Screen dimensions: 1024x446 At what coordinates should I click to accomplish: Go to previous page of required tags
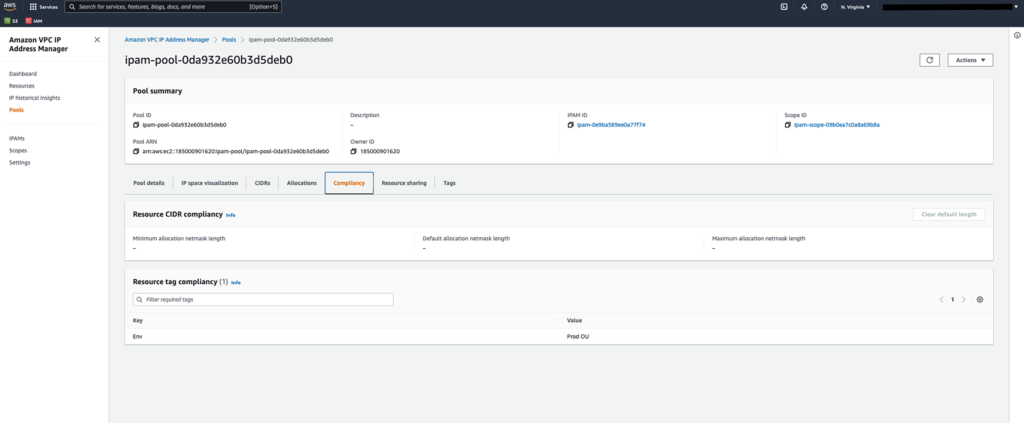tap(941, 300)
